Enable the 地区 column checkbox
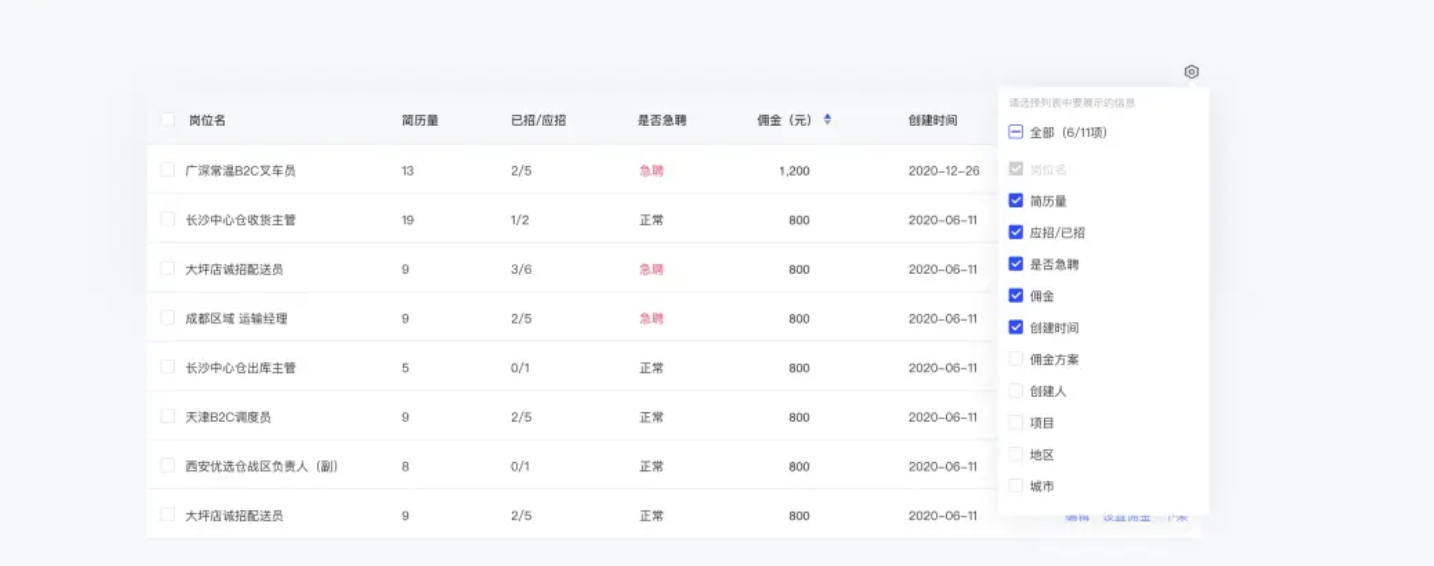This screenshot has height=566, width=1434. [1016, 455]
